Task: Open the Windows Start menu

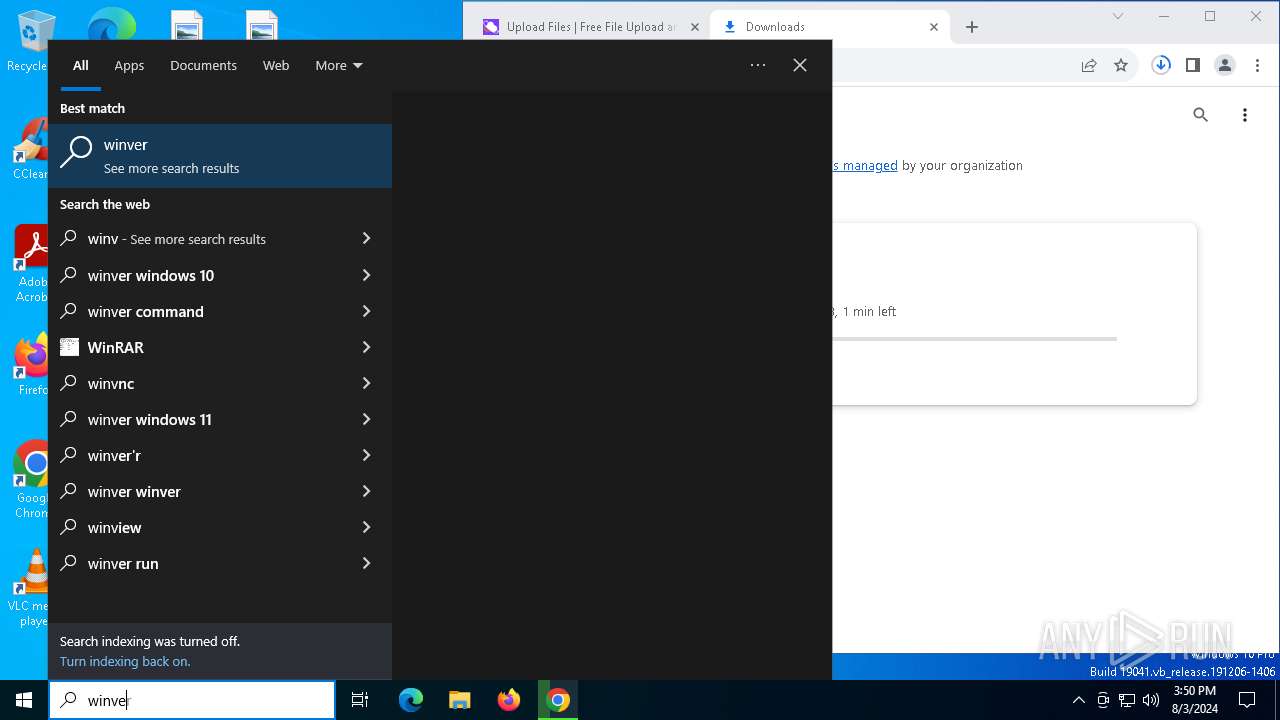Action: tap(24, 700)
